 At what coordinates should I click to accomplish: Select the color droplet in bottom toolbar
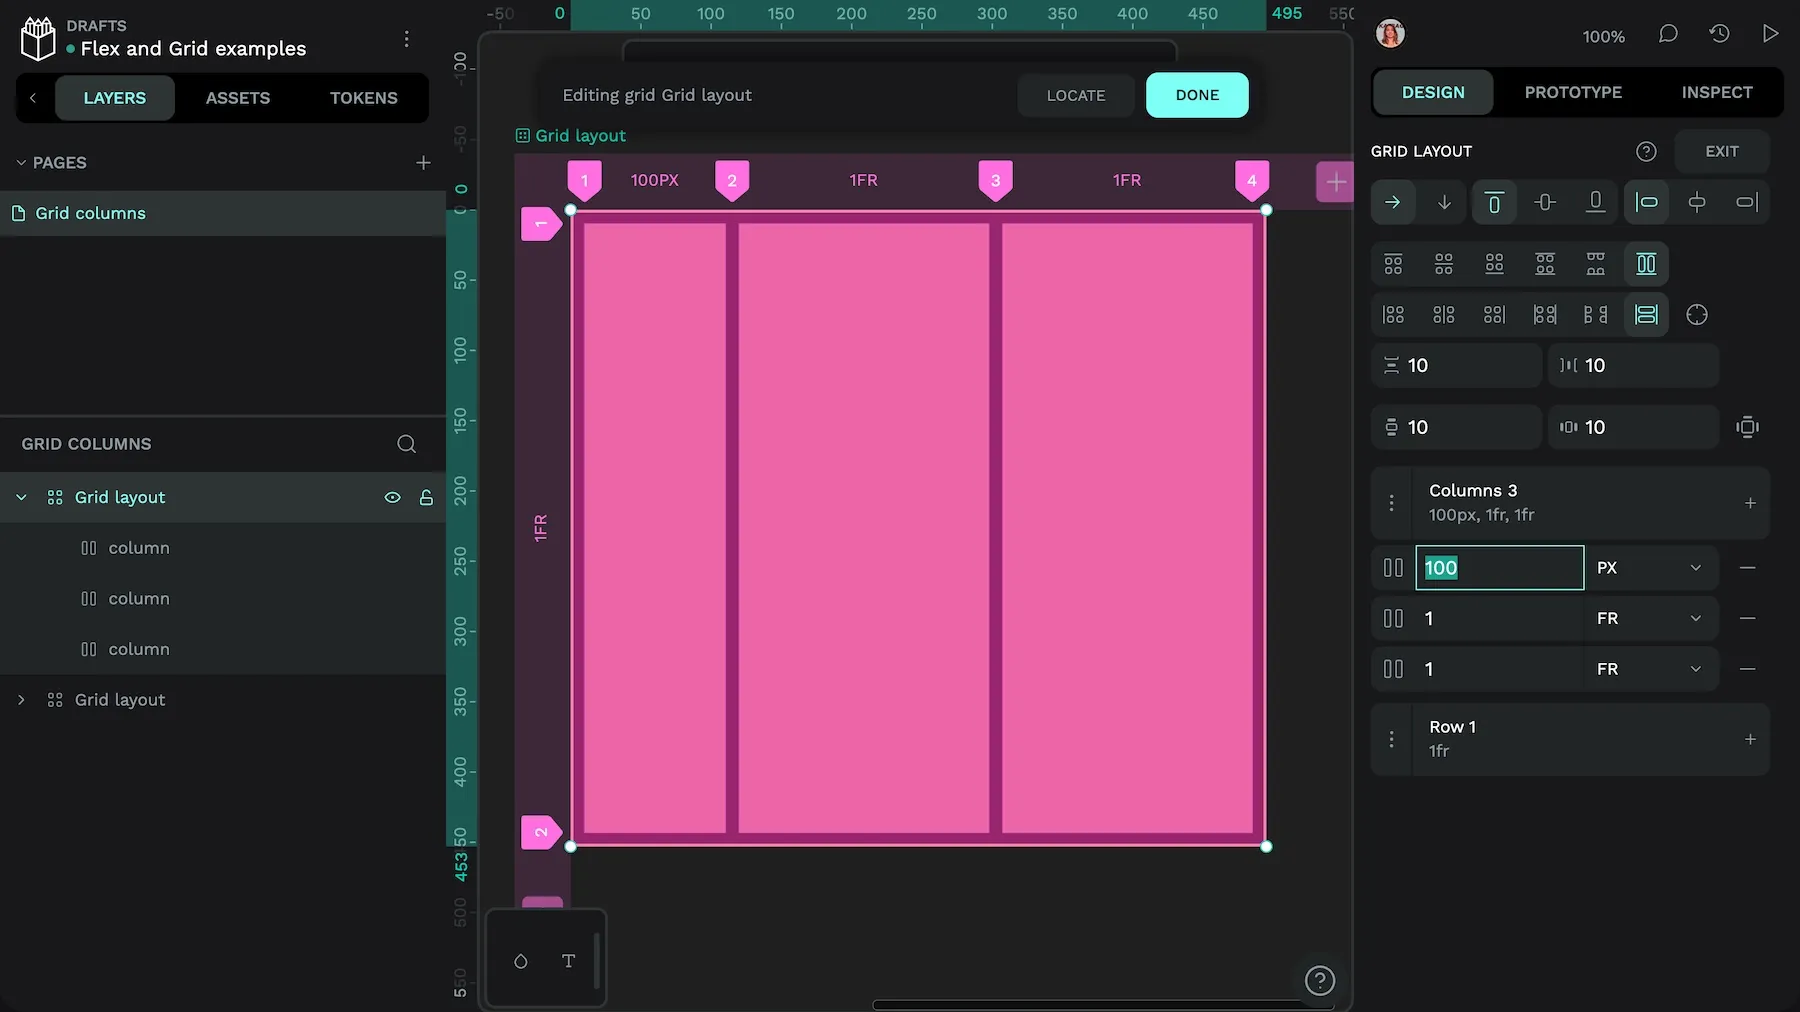(520, 960)
